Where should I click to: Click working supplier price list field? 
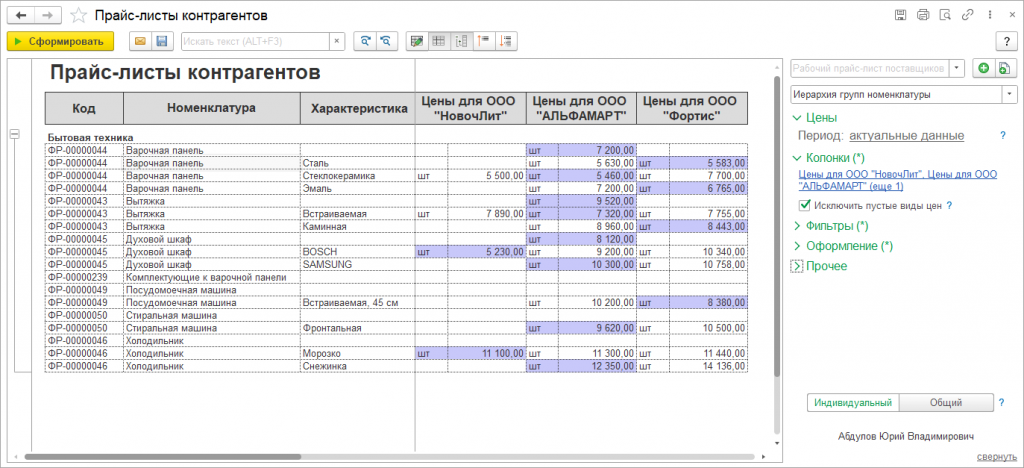869,68
